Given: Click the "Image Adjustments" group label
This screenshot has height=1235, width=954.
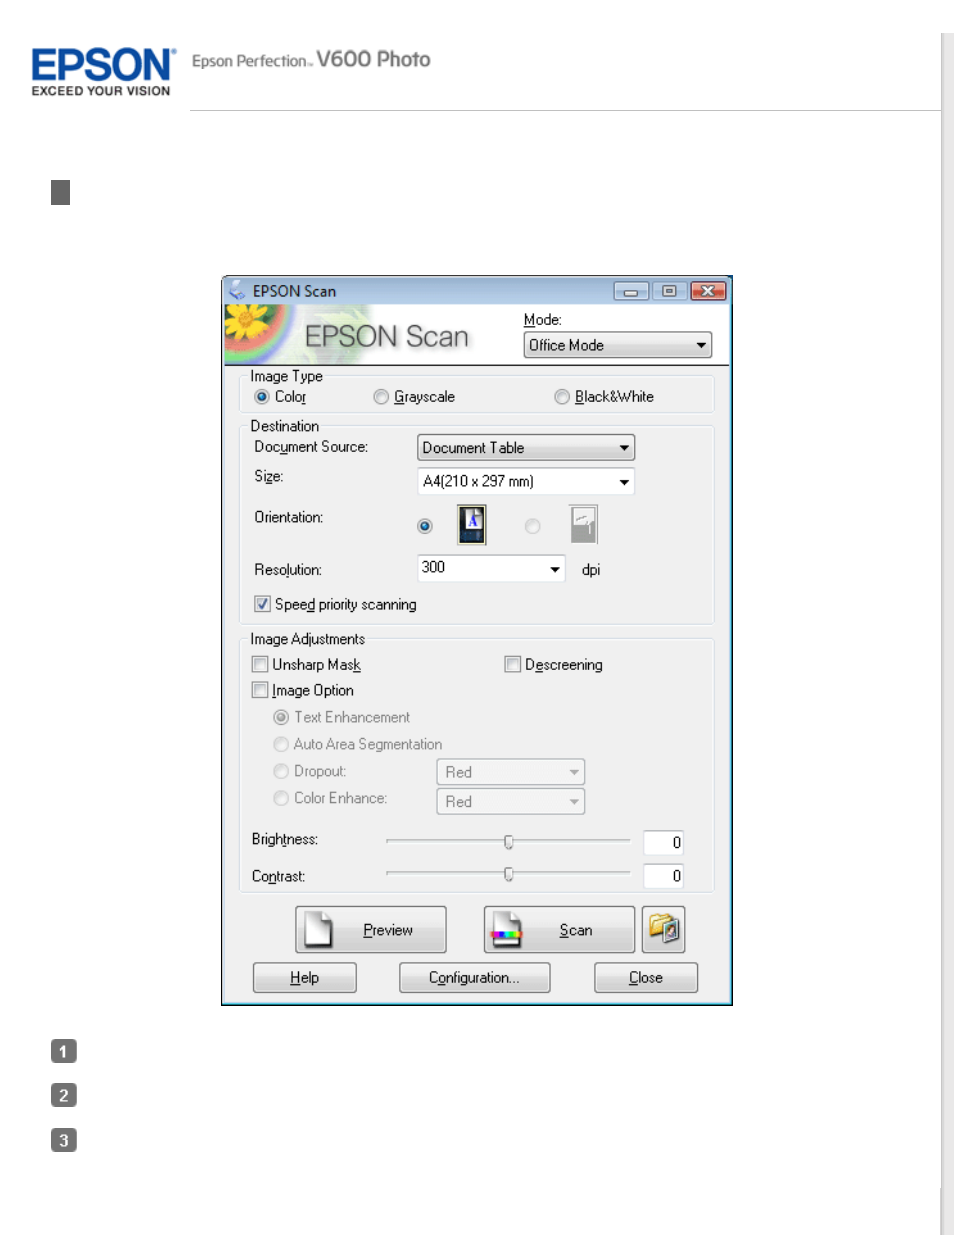Looking at the screenshot, I should (308, 639).
